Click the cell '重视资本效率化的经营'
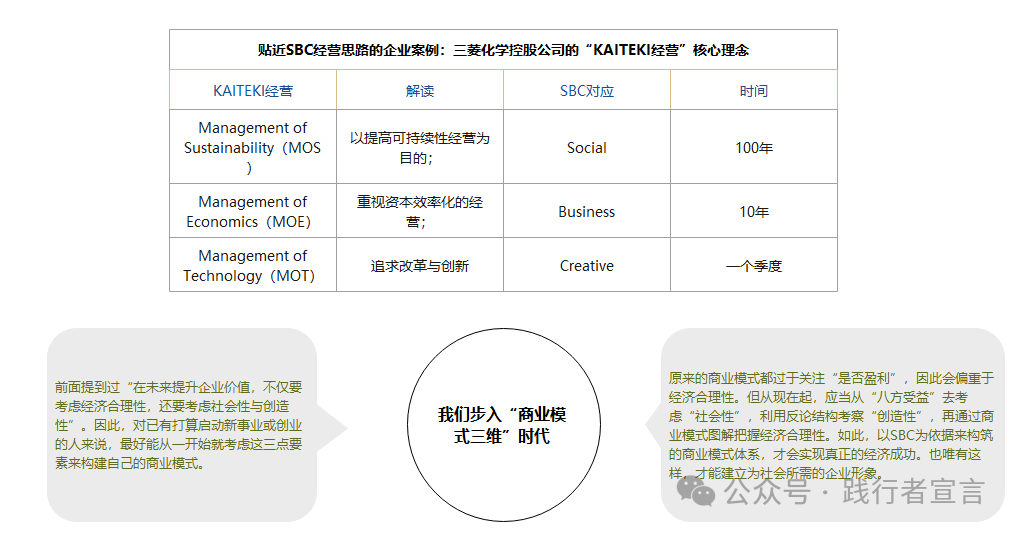This screenshot has height=533, width=1018. 420,211
